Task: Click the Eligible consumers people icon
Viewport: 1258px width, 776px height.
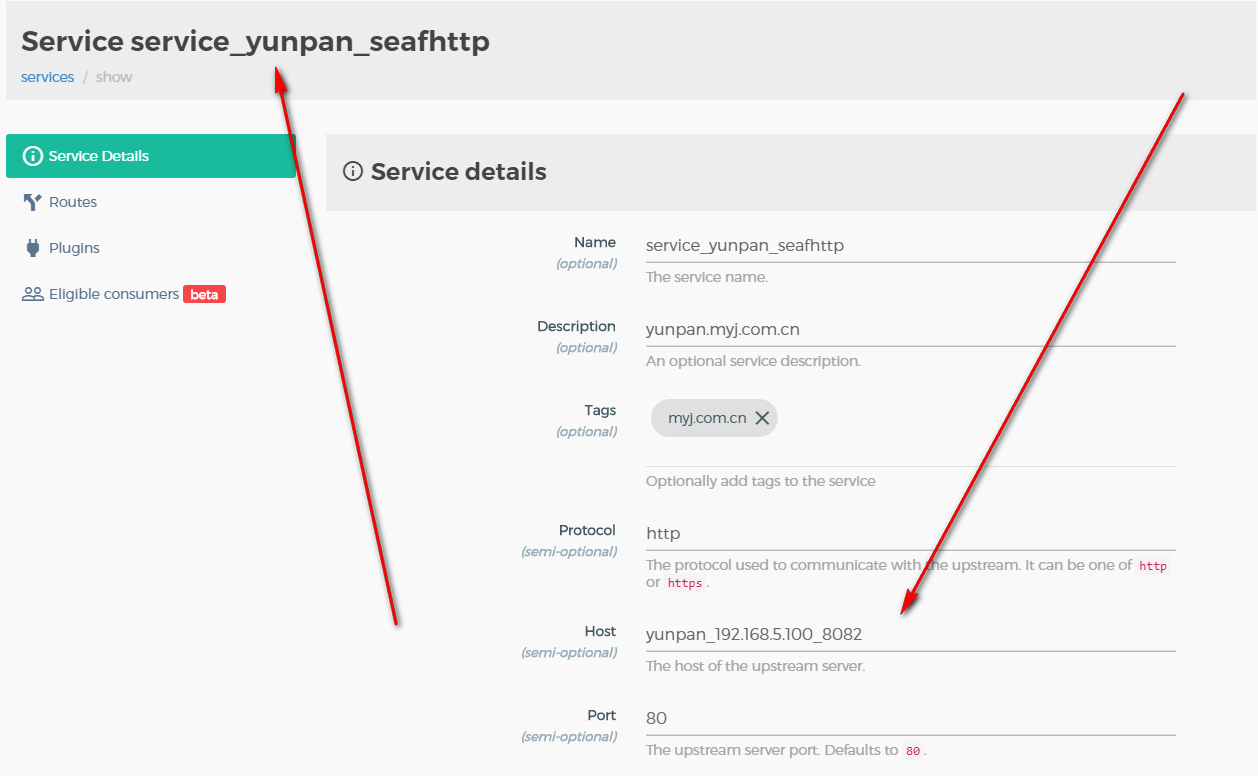Action: (x=33, y=294)
